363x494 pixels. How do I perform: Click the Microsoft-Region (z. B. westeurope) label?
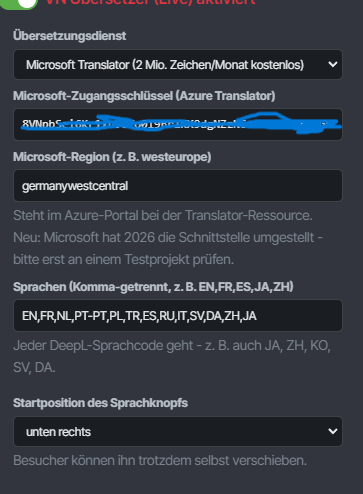112,157
